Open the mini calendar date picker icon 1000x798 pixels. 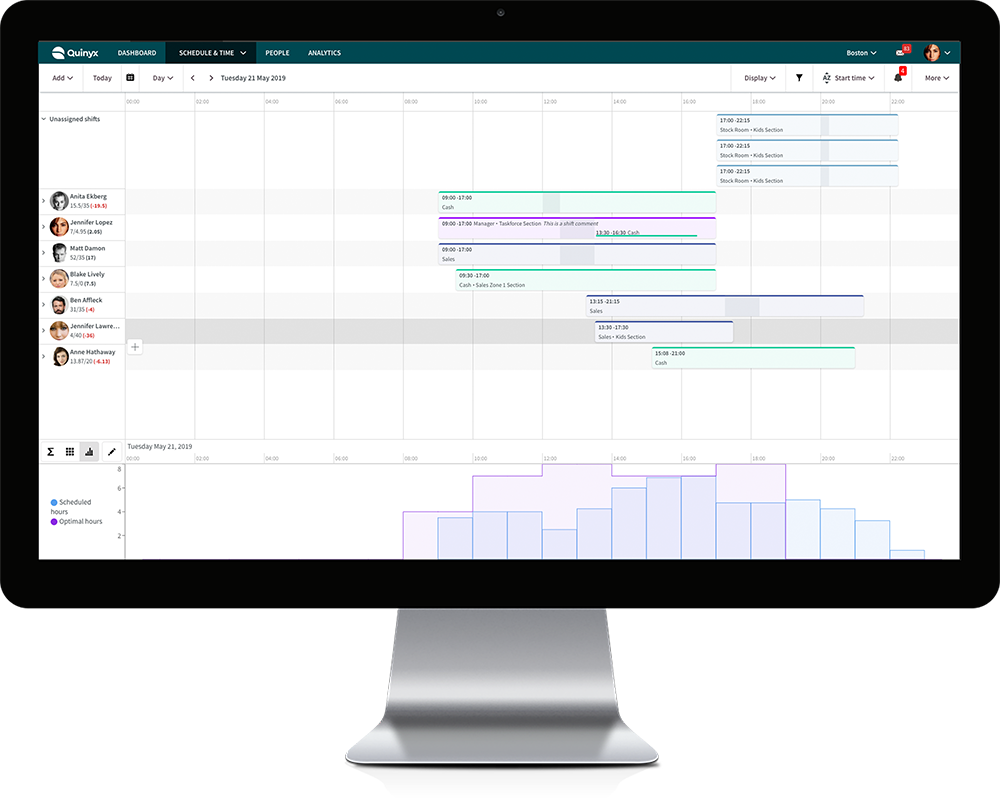[130, 77]
